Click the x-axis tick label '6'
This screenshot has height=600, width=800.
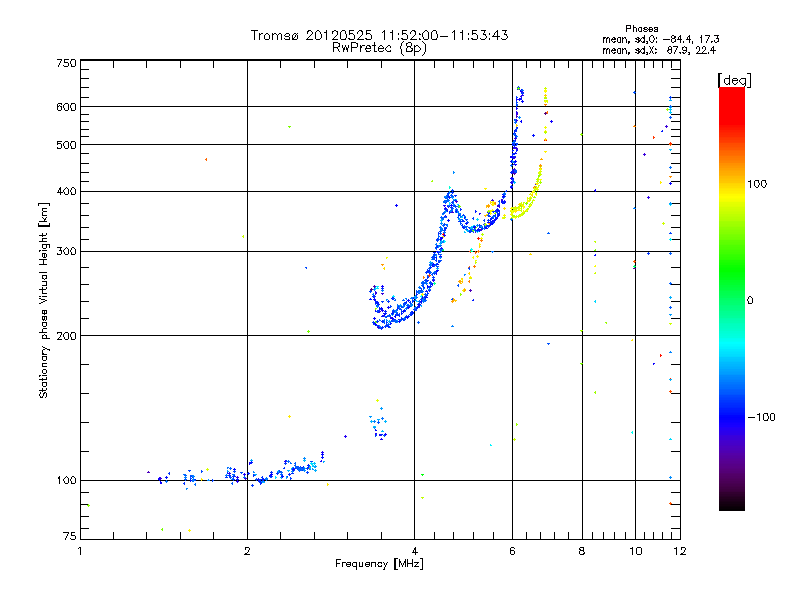[513, 551]
